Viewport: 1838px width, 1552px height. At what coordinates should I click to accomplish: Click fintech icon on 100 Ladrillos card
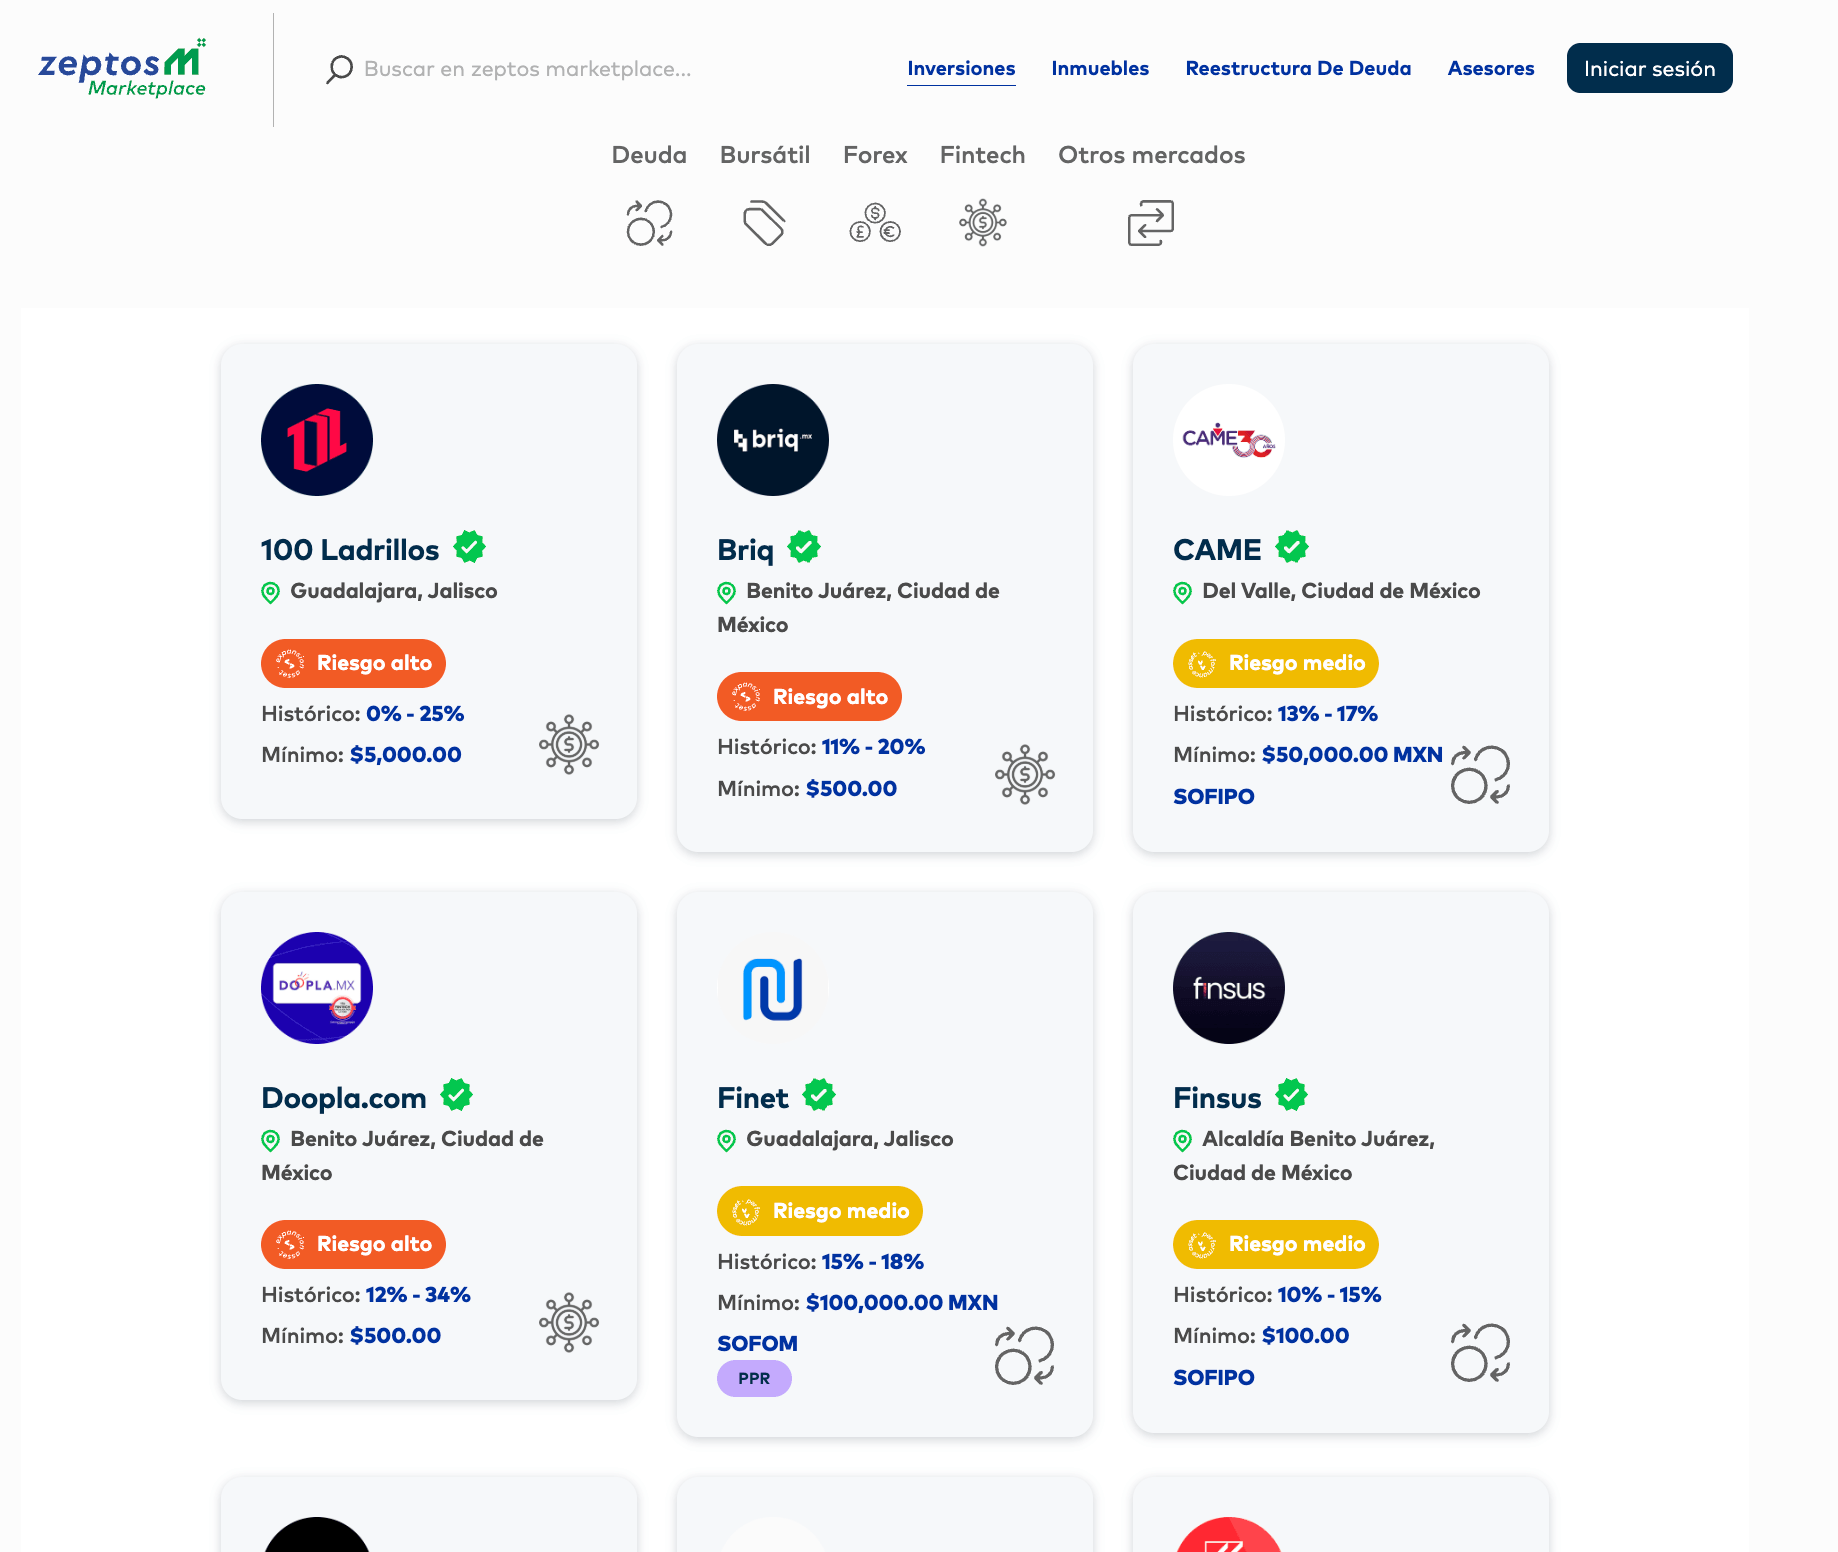[x=569, y=744]
